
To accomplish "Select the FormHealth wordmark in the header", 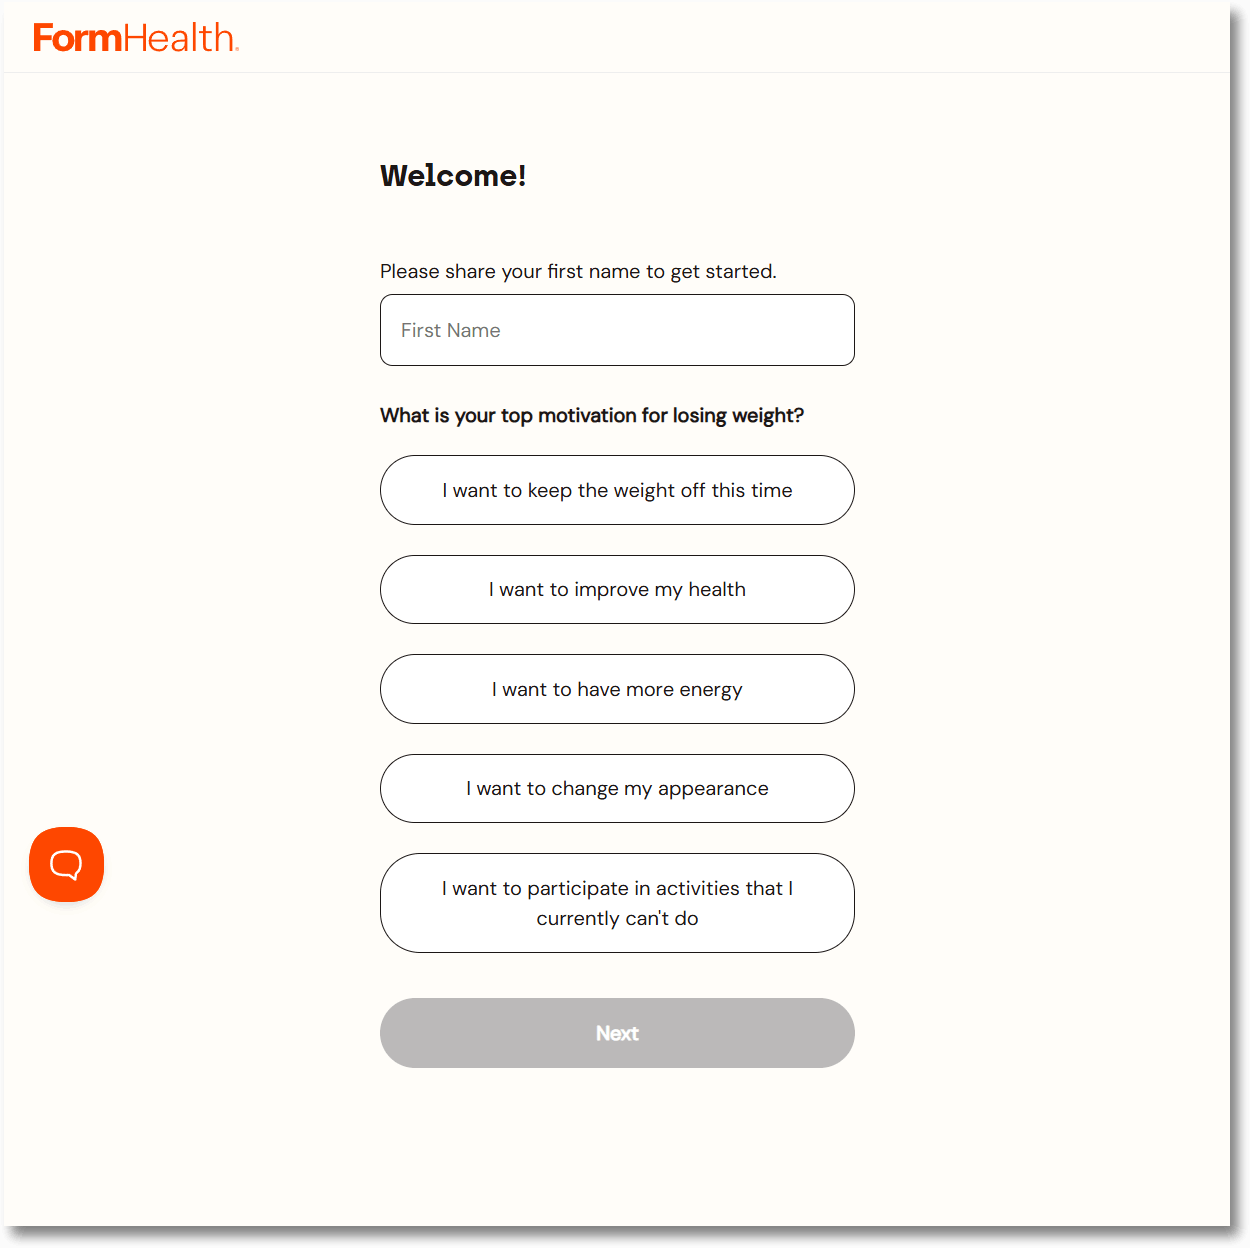I will [x=136, y=37].
